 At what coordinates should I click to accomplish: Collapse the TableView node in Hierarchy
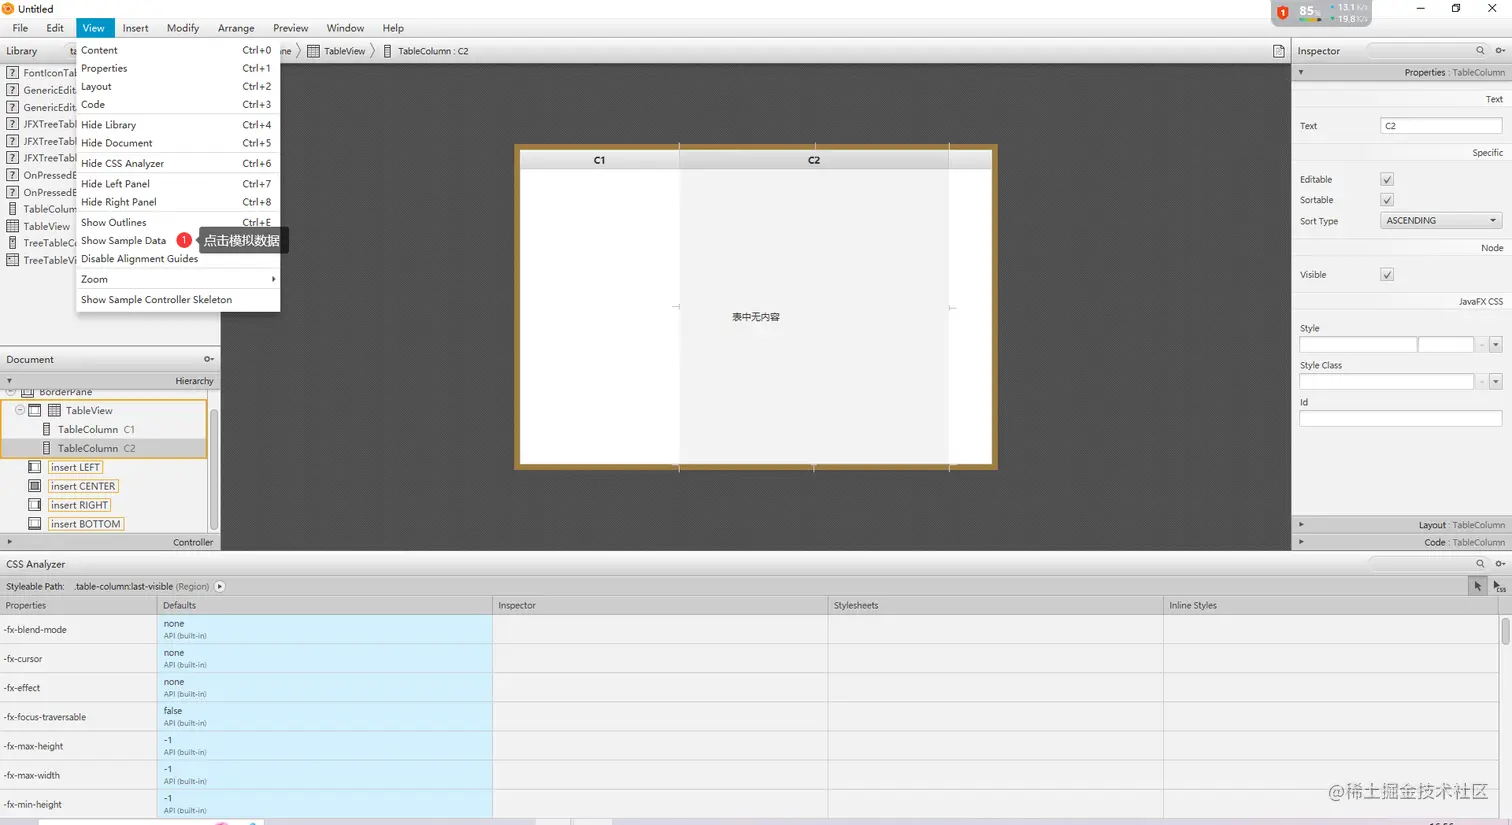[20, 410]
